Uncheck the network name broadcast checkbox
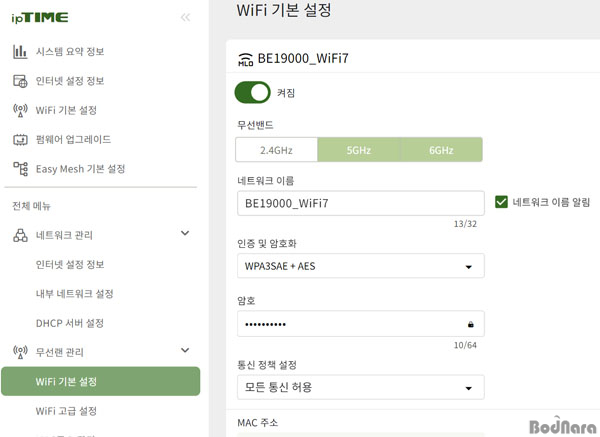The height and width of the screenshot is (437, 600). pyautogui.click(x=501, y=202)
